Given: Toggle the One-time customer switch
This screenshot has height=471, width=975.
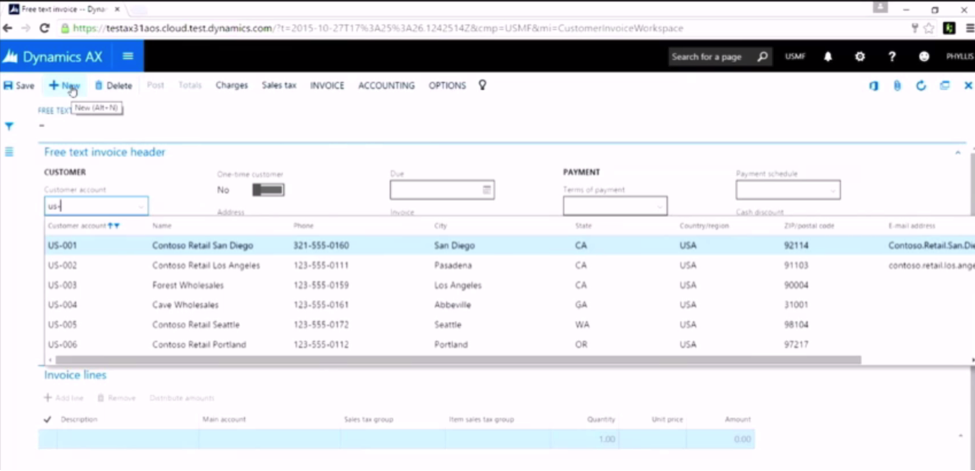Looking at the screenshot, I should click(269, 190).
